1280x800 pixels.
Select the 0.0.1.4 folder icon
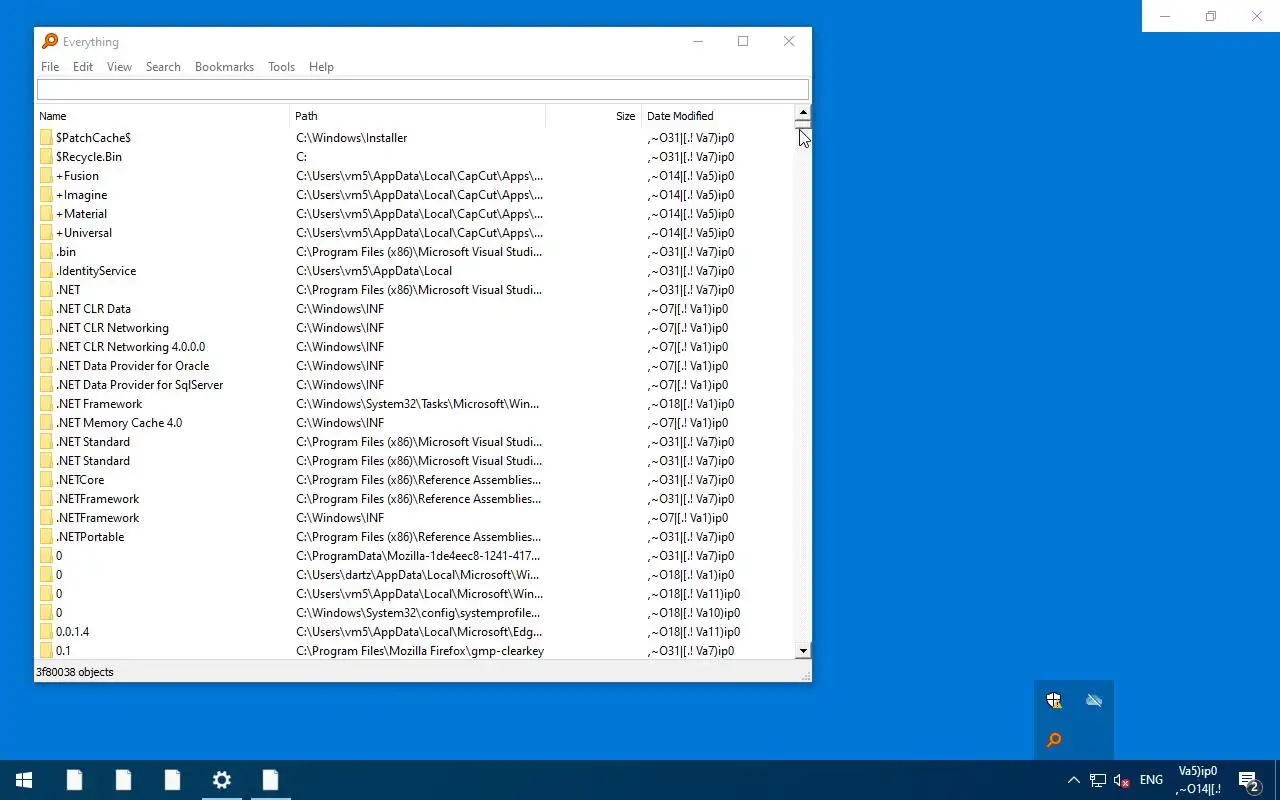pyautogui.click(x=46, y=632)
